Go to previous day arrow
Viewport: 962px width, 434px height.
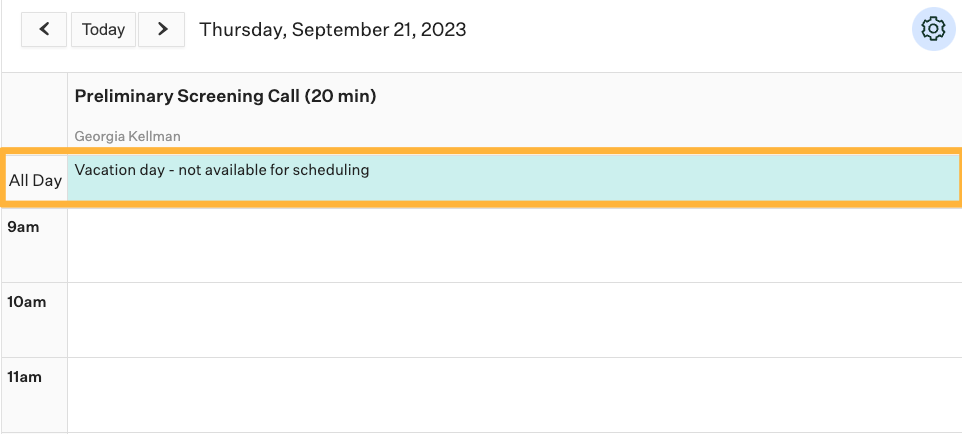(44, 29)
